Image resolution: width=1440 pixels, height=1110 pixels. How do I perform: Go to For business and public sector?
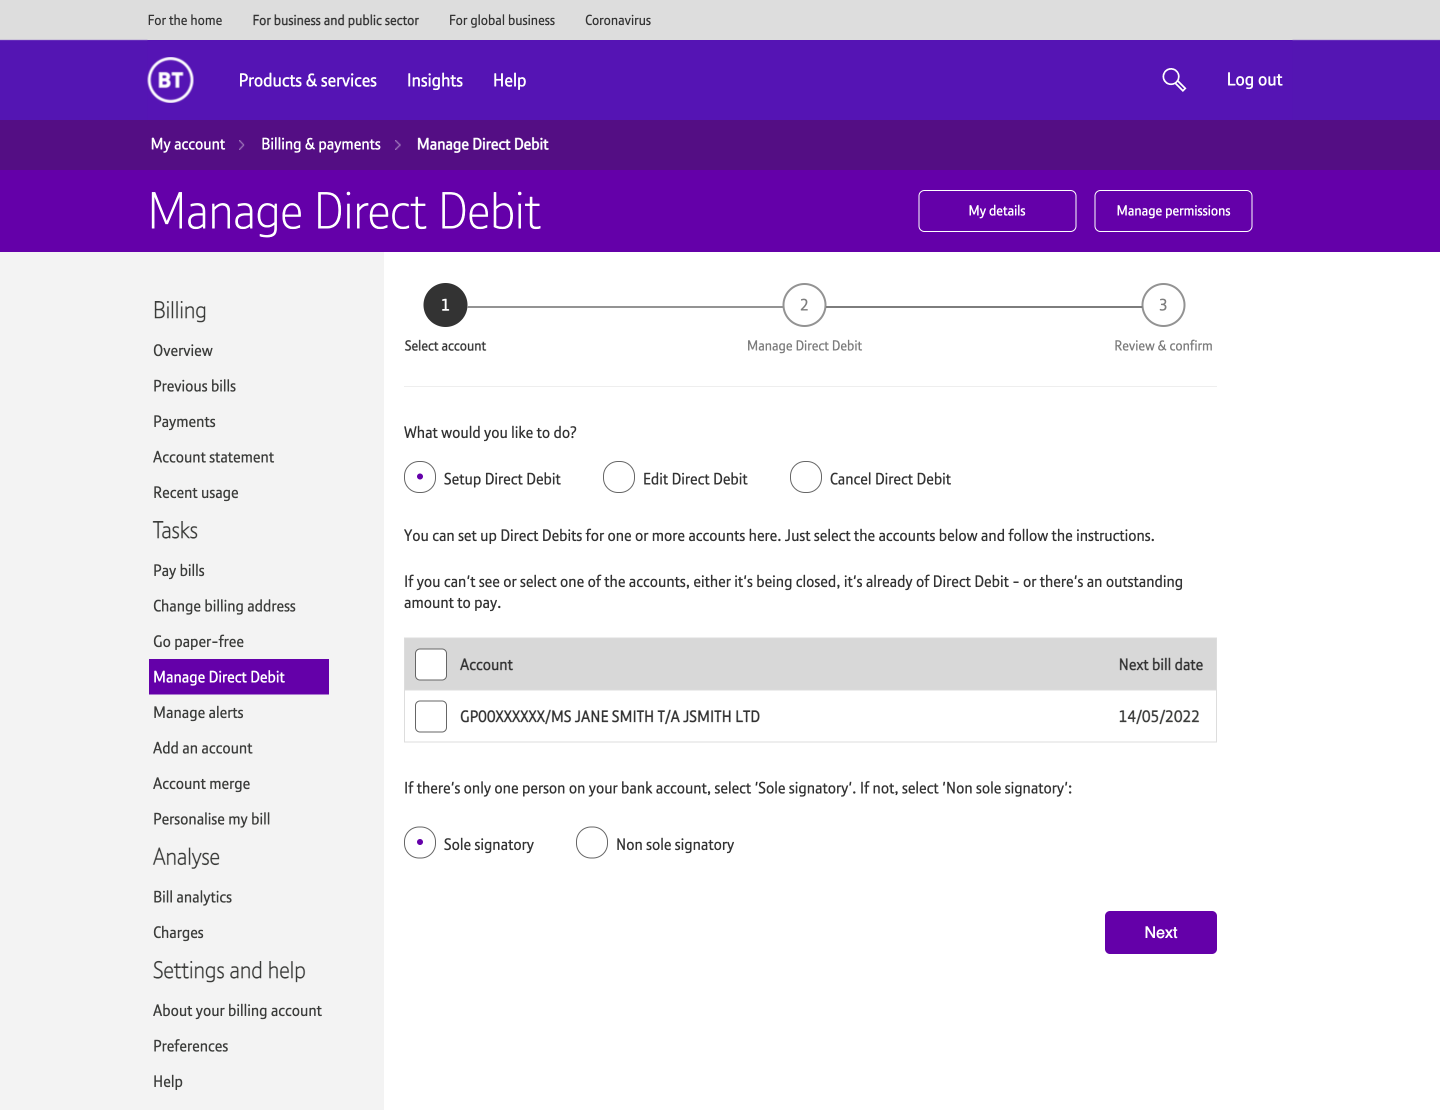coord(336,20)
